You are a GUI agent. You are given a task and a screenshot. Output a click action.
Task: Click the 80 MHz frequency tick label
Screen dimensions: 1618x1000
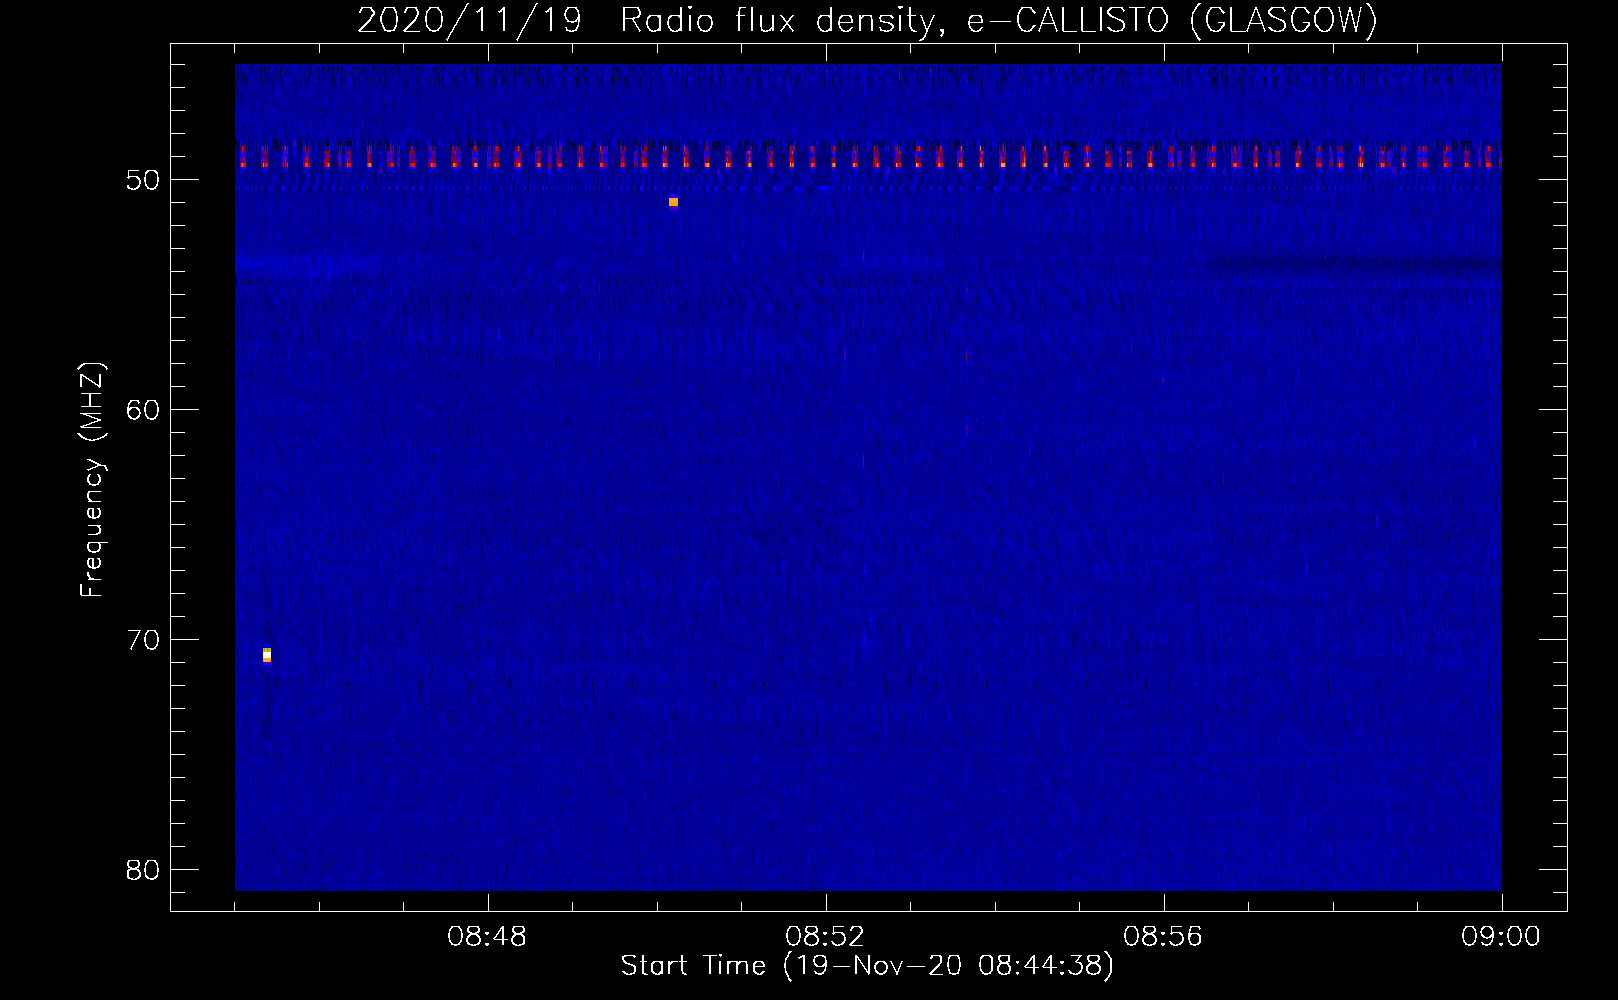click(x=143, y=870)
